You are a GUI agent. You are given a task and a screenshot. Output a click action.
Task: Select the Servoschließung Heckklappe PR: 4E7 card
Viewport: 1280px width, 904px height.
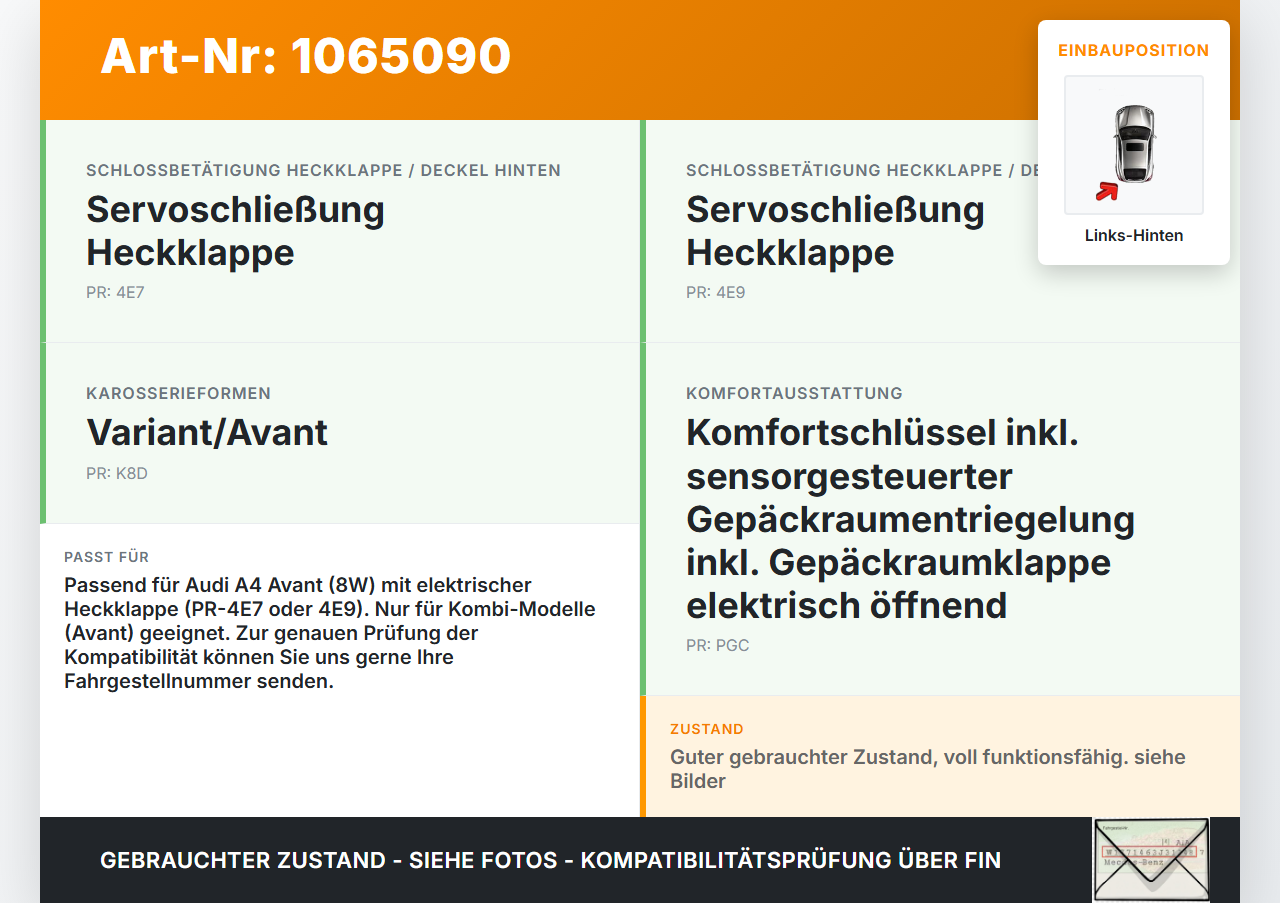[x=340, y=231]
